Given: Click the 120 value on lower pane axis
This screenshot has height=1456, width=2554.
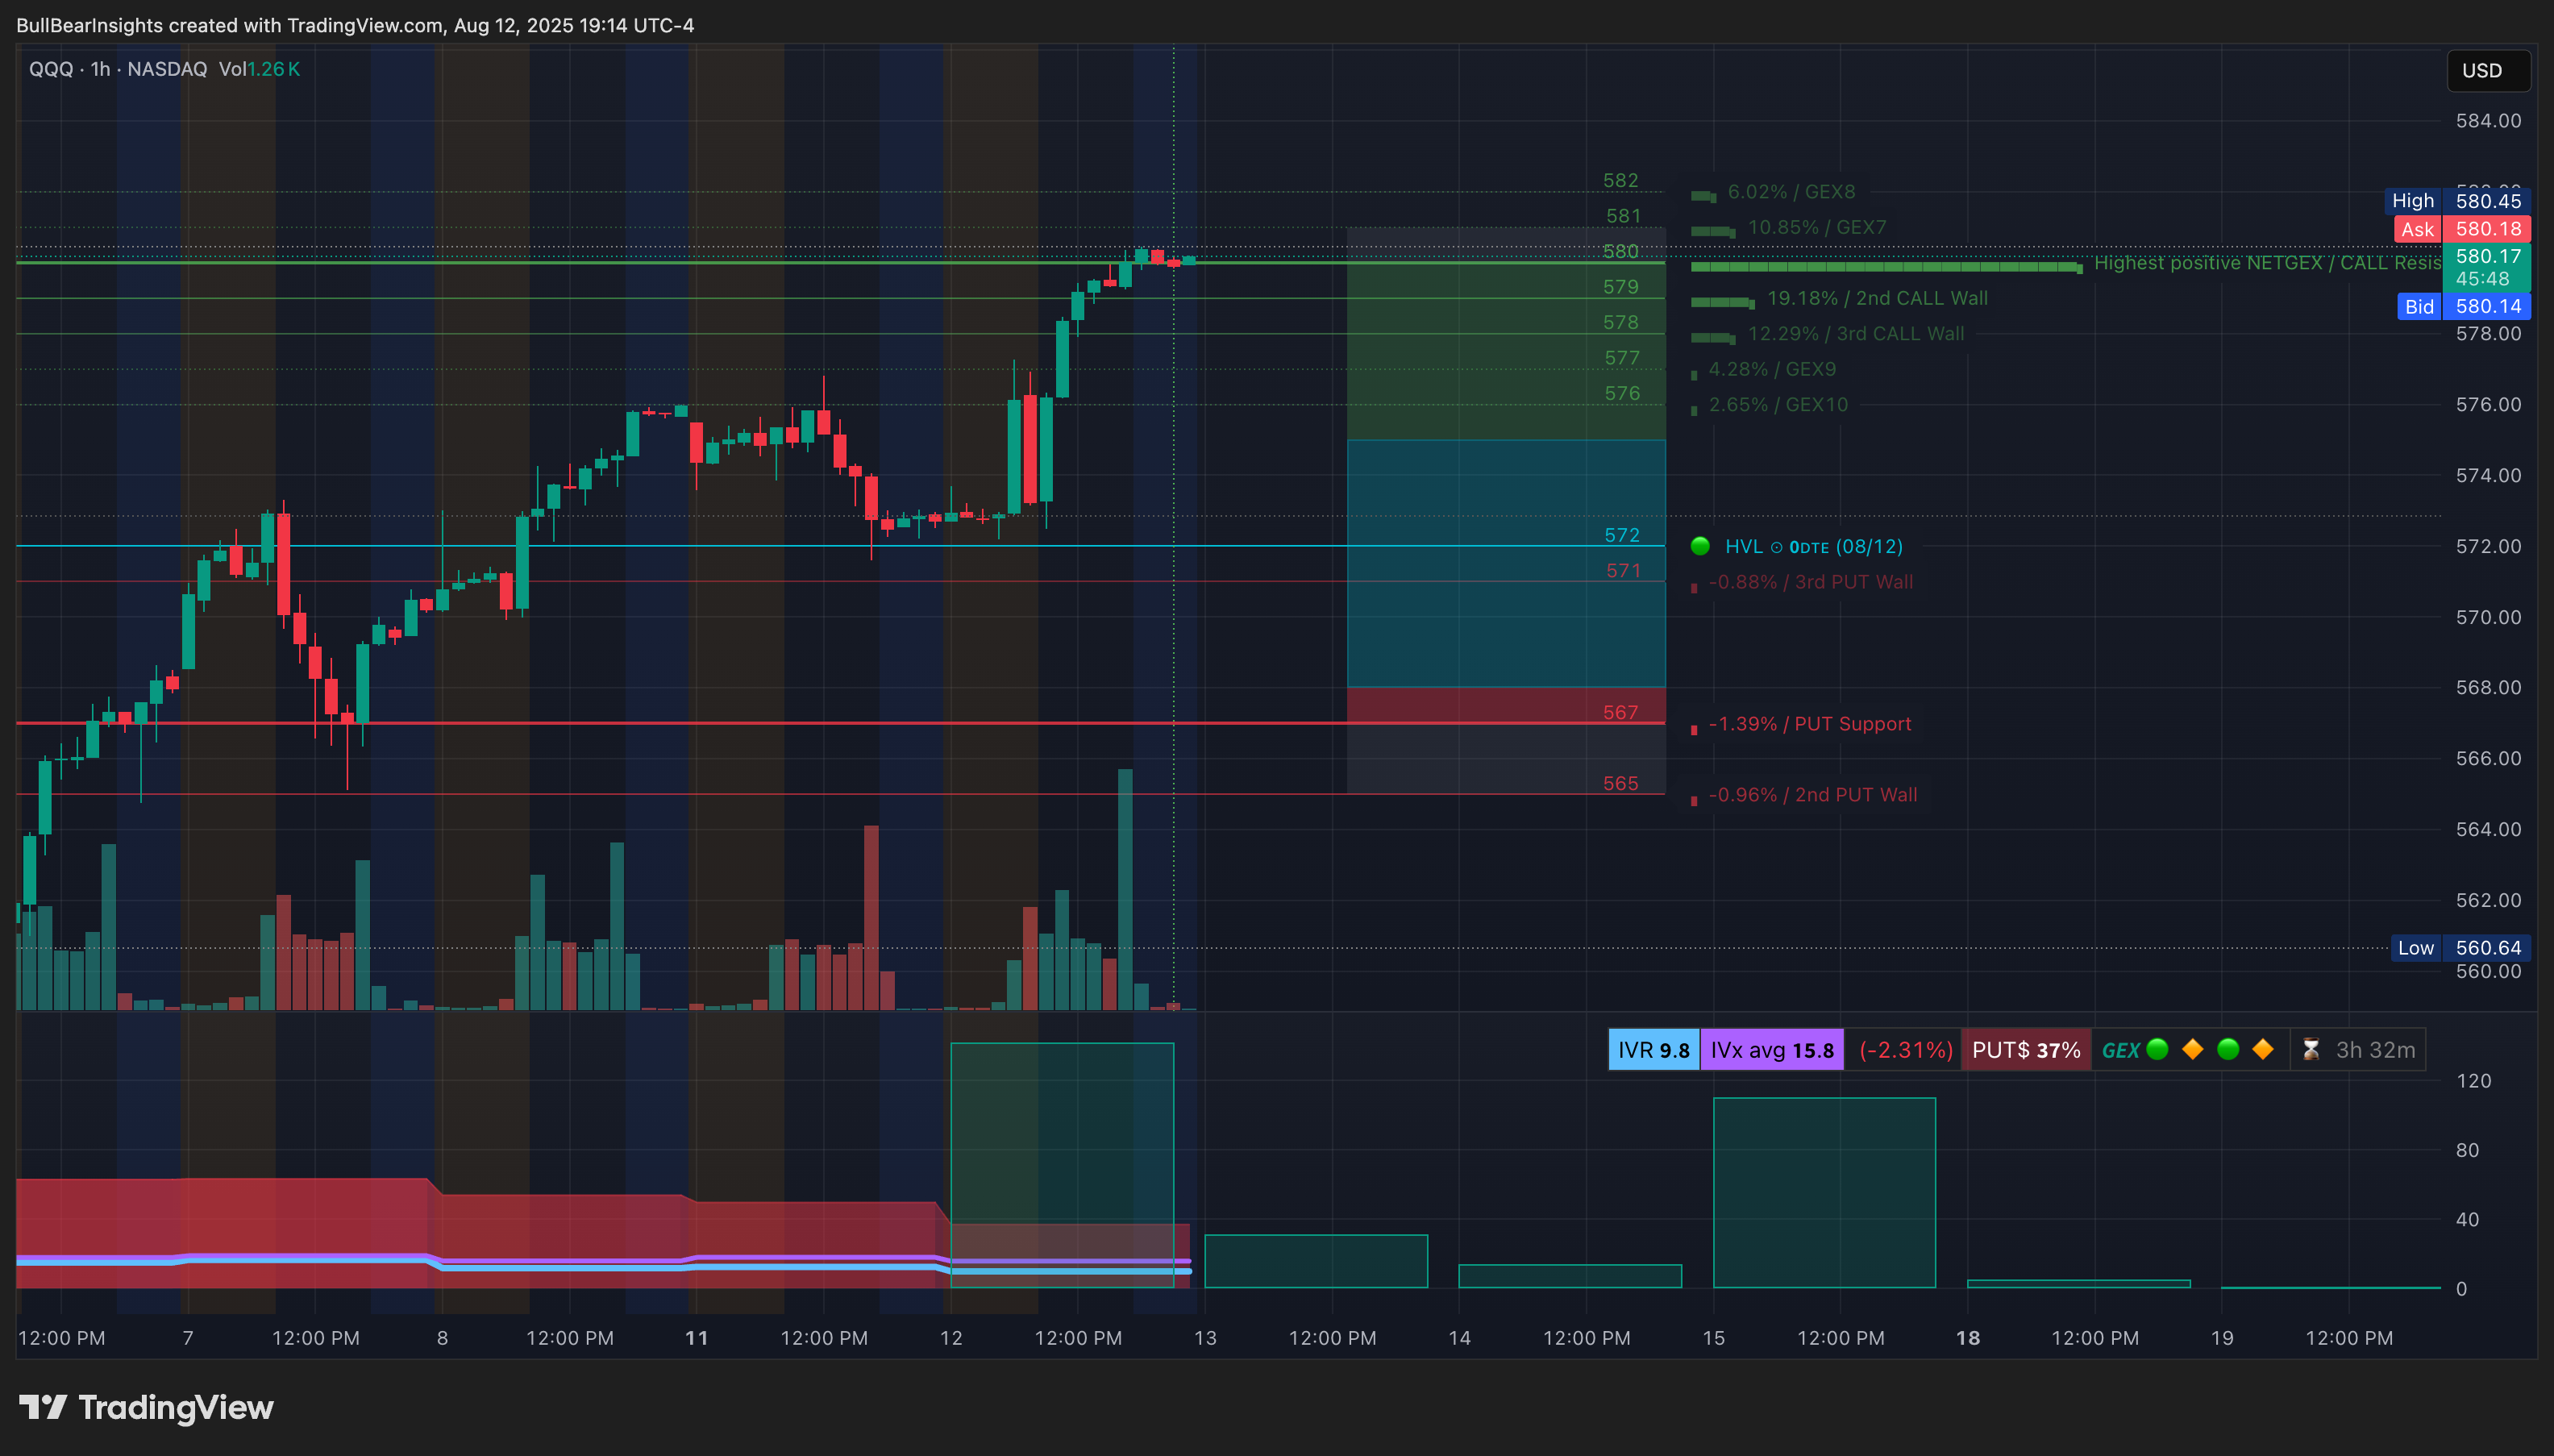Looking at the screenshot, I should pyautogui.click(x=2474, y=1081).
